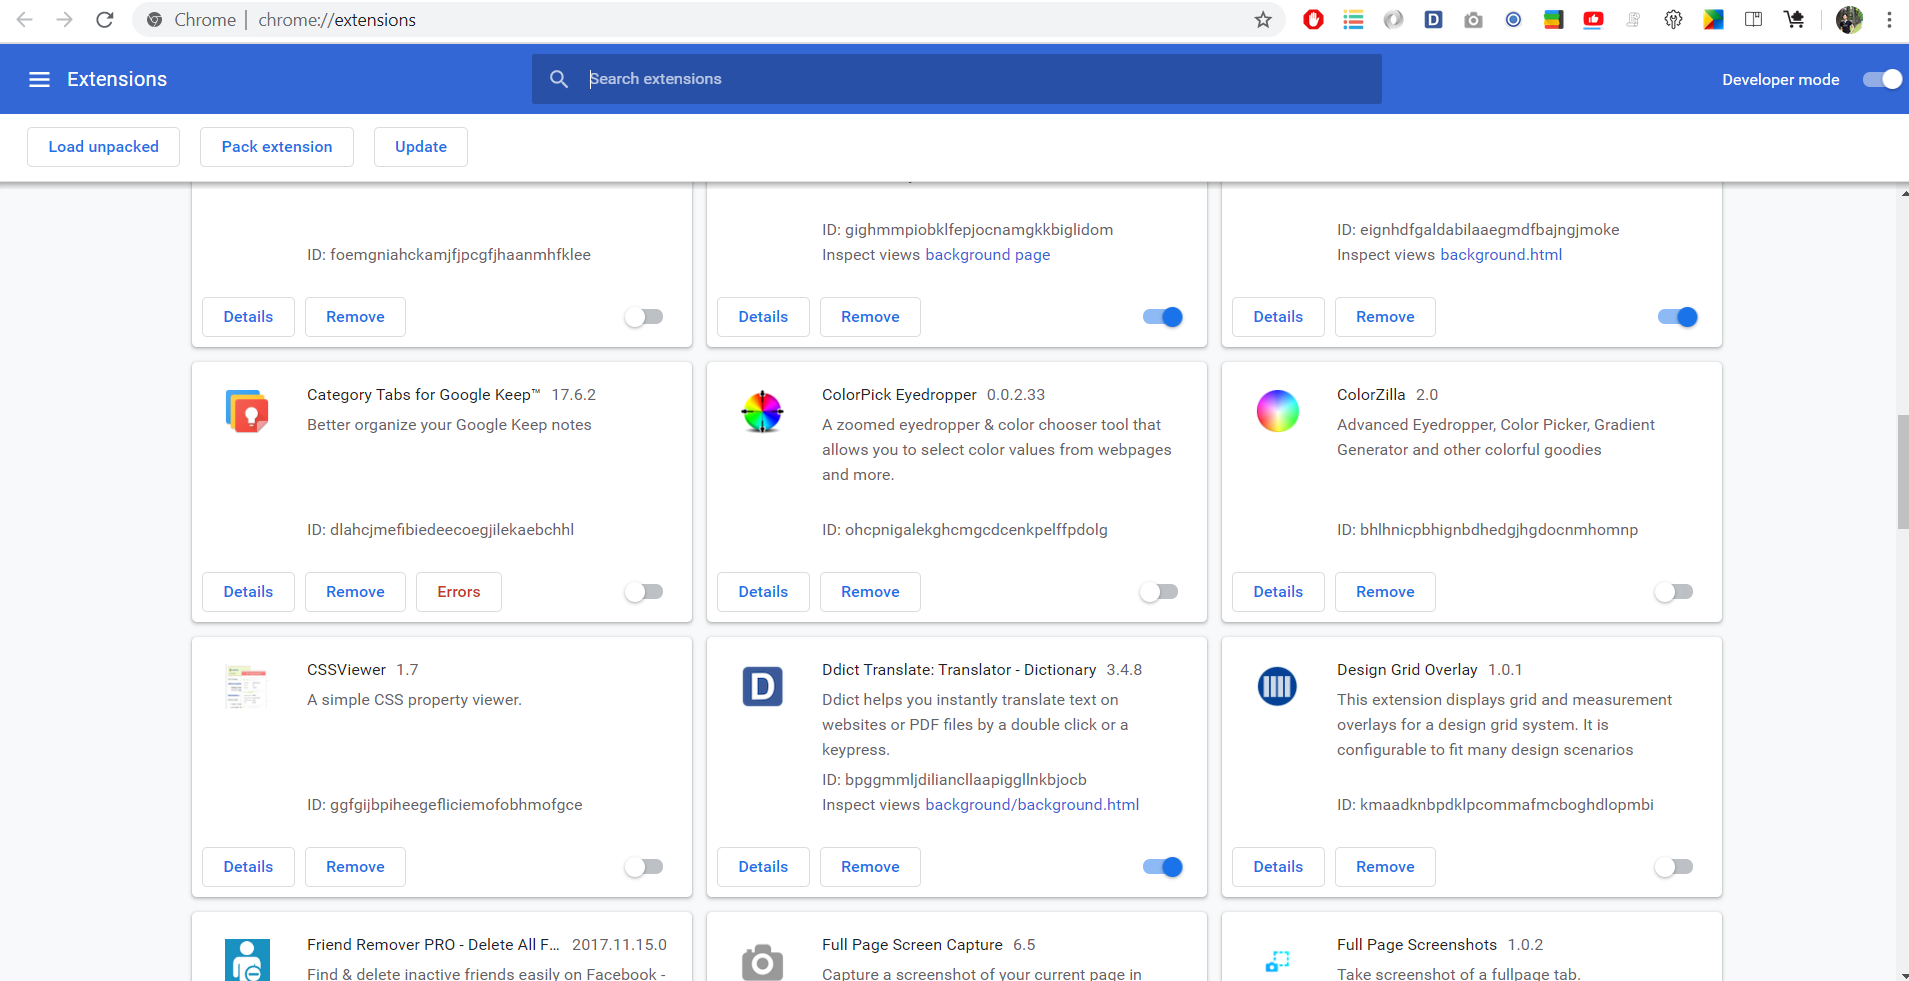This screenshot has width=1909, height=981.
Task: Click the camera screen capture toolbar icon
Action: pyautogui.click(x=1473, y=20)
